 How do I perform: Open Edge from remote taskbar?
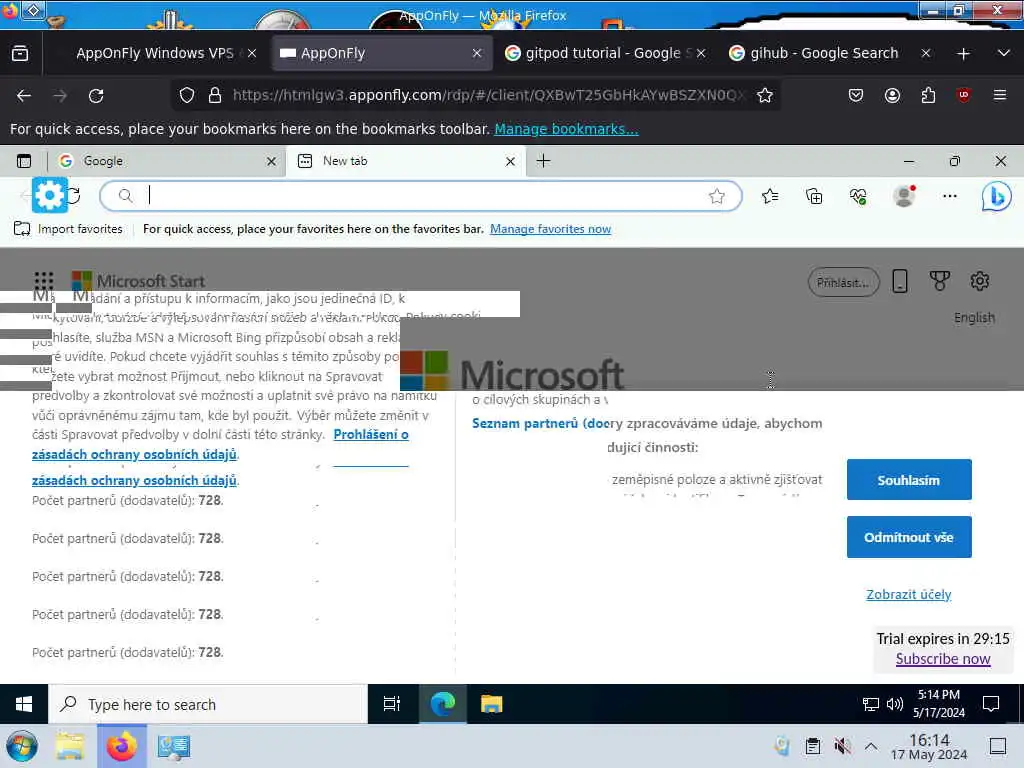pos(442,704)
